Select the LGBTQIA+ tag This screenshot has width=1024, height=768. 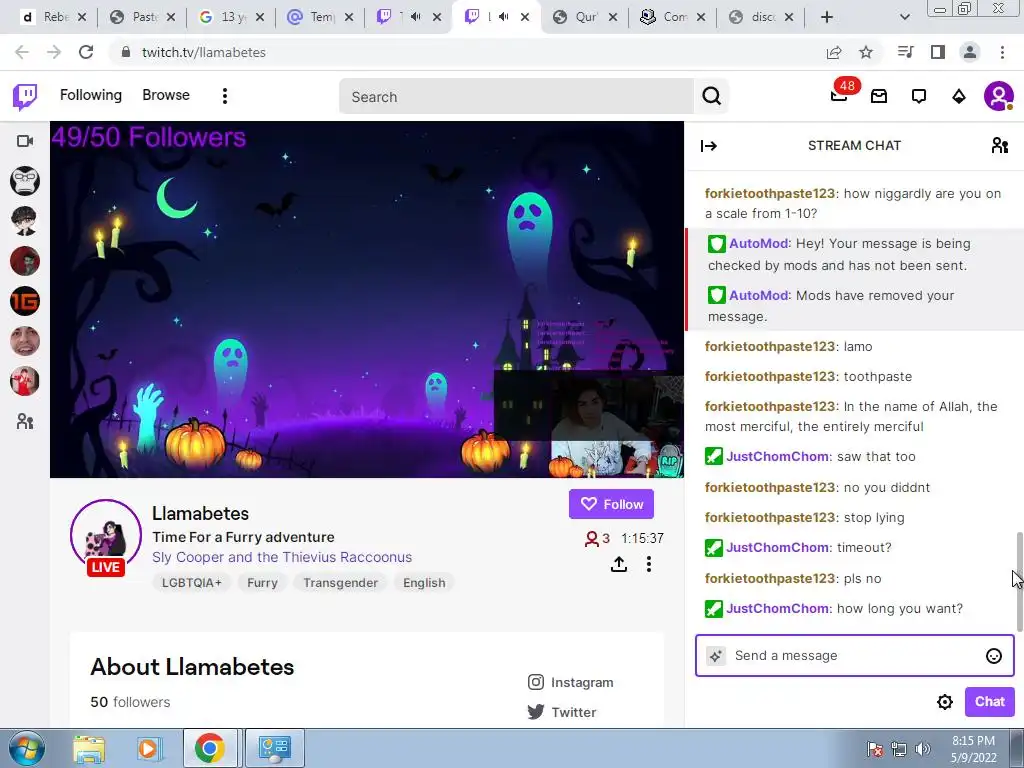(191, 583)
